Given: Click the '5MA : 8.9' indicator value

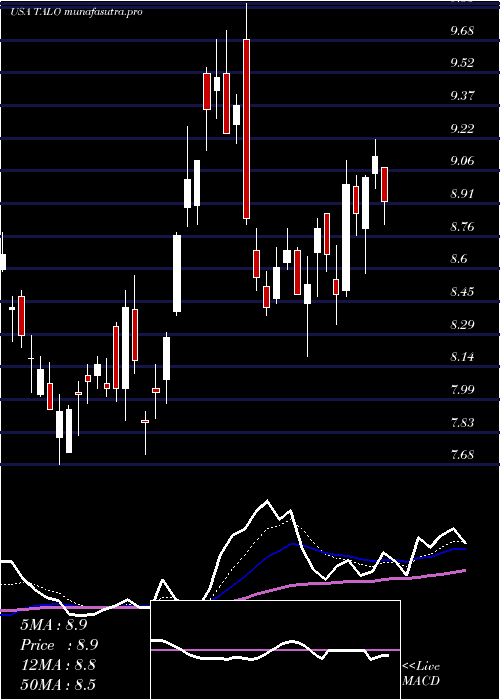Looking at the screenshot, I should click(x=54, y=625).
